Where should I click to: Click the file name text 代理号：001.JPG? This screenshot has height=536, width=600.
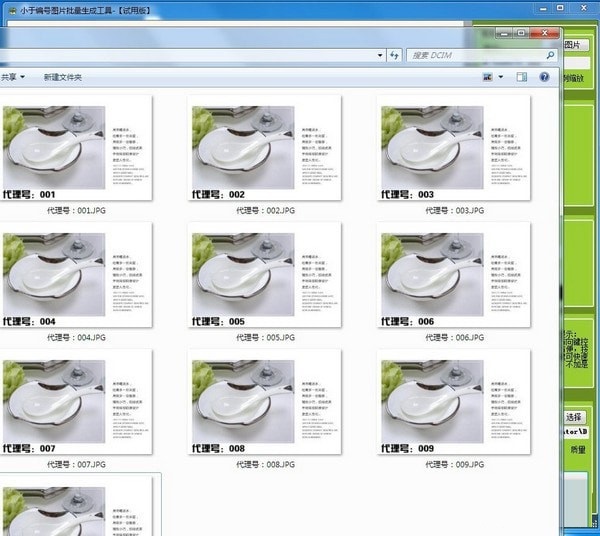(x=76, y=210)
